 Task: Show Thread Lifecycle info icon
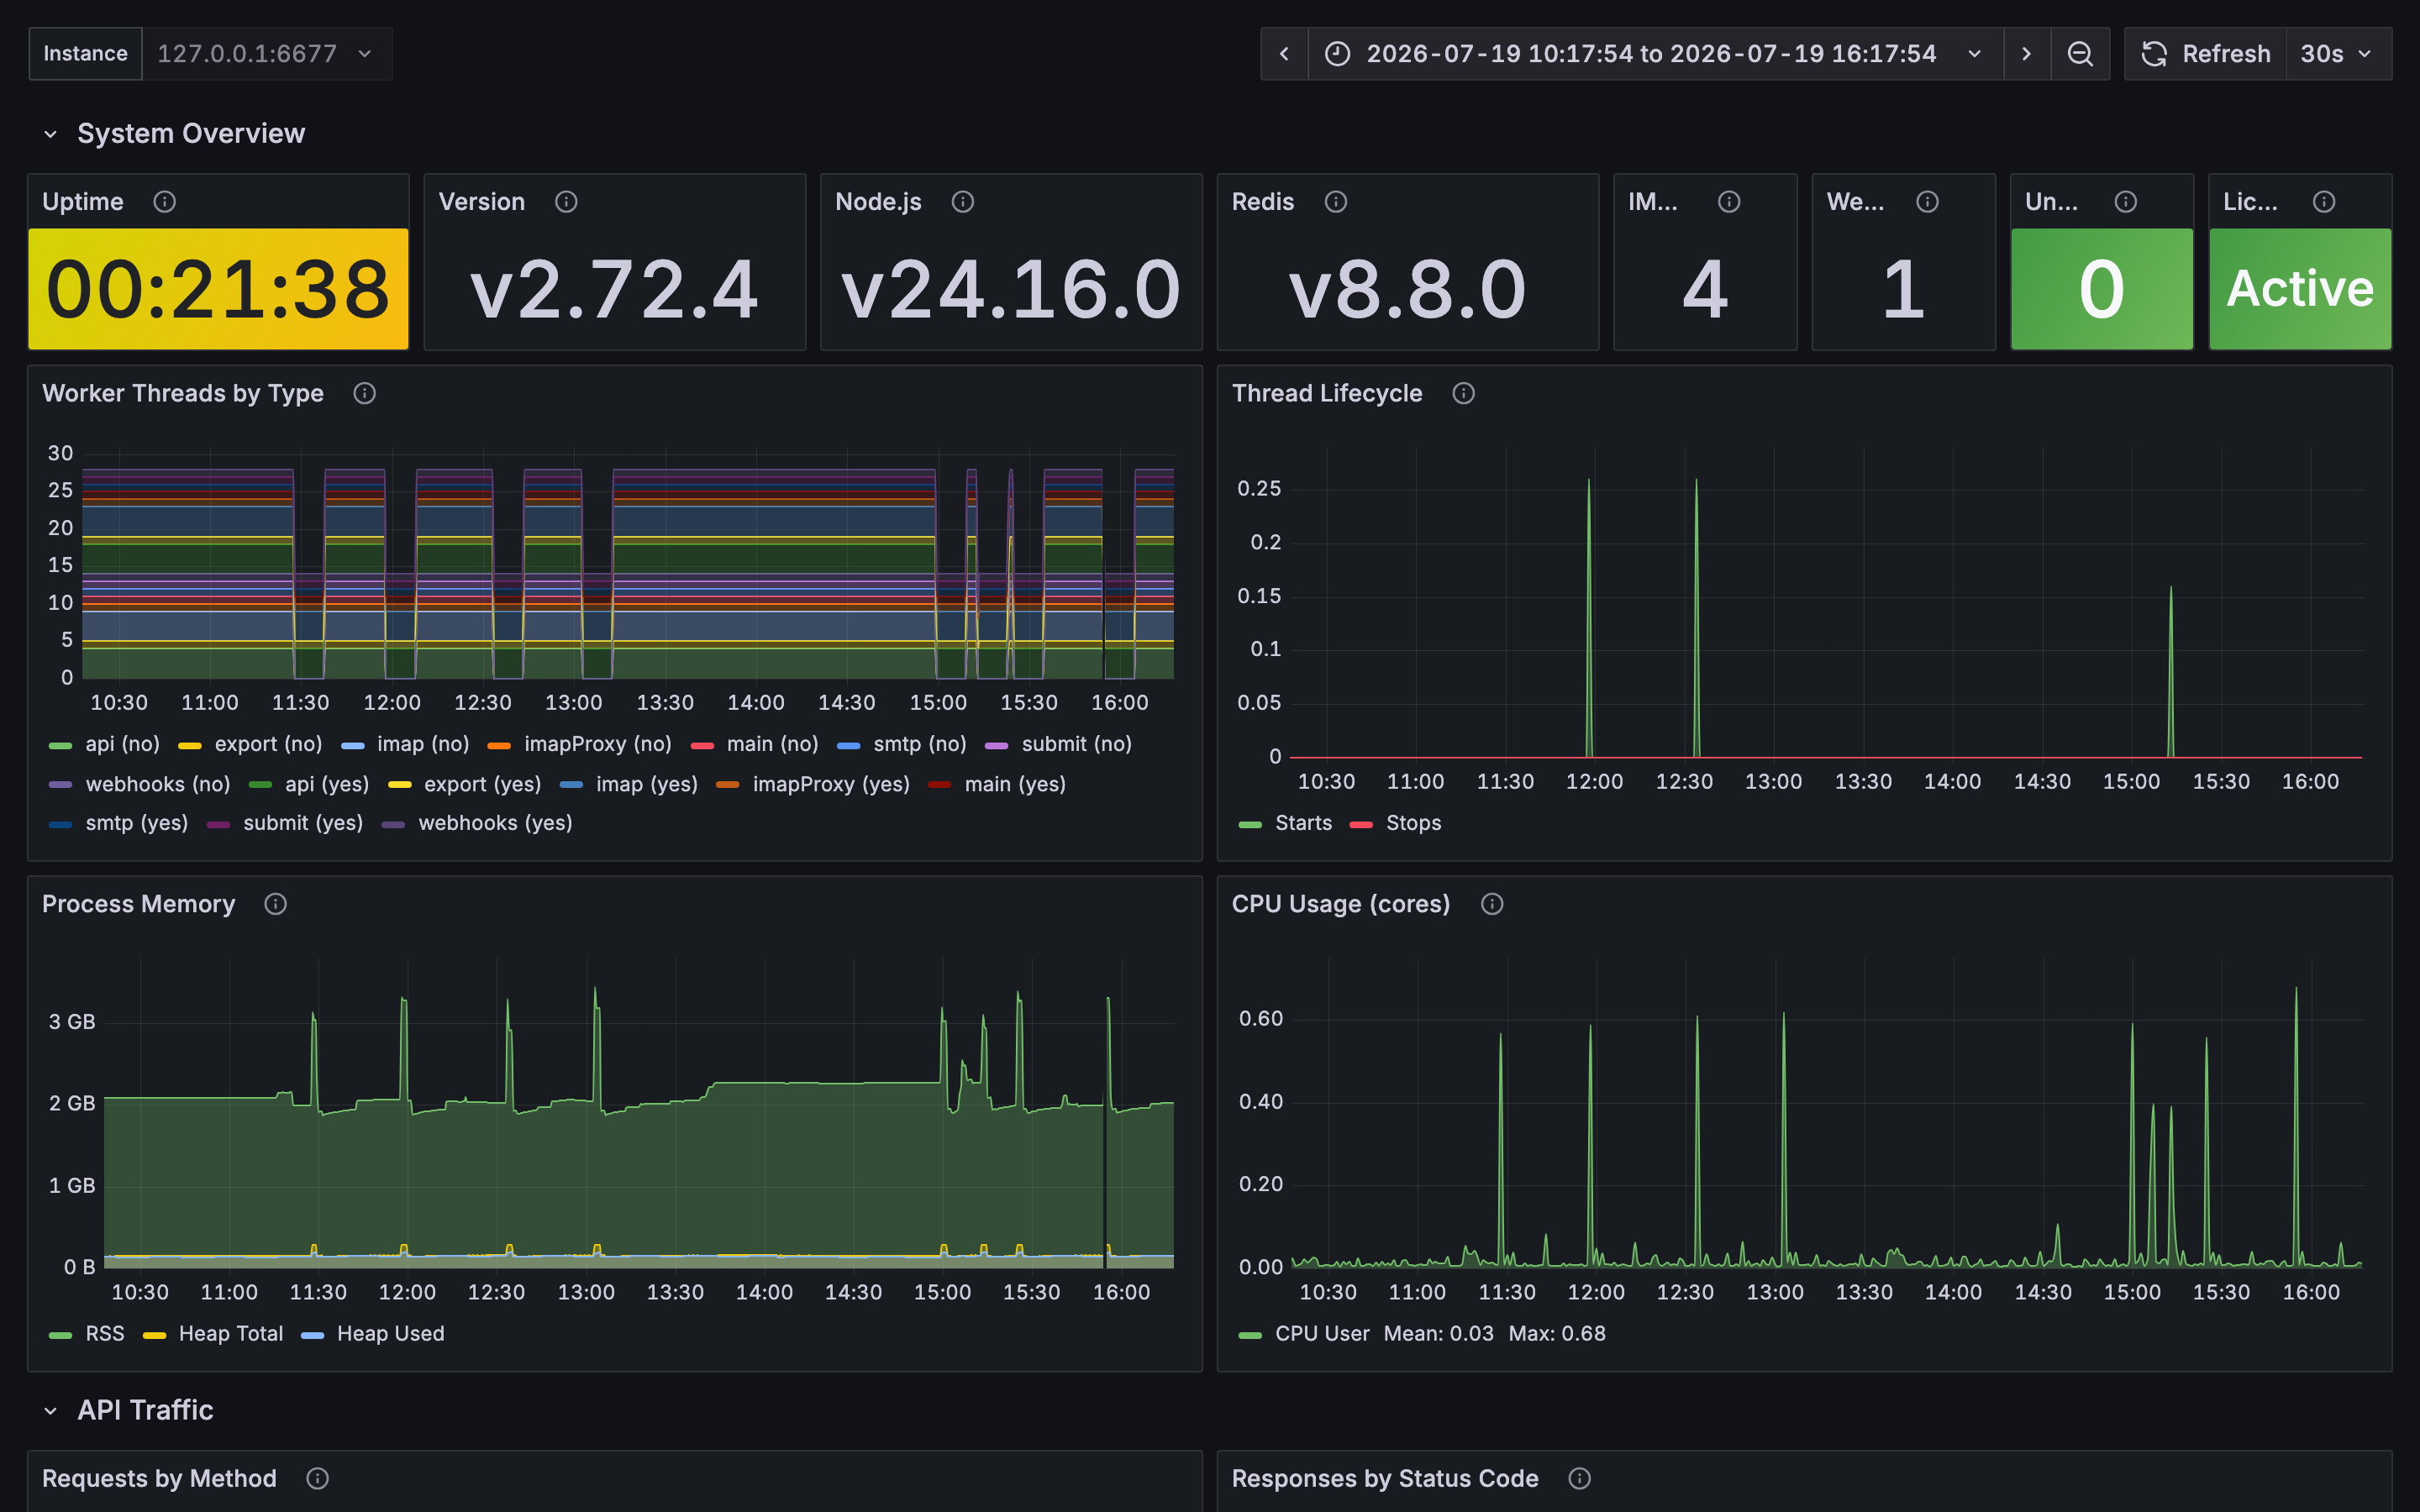pyautogui.click(x=1464, y=393)
